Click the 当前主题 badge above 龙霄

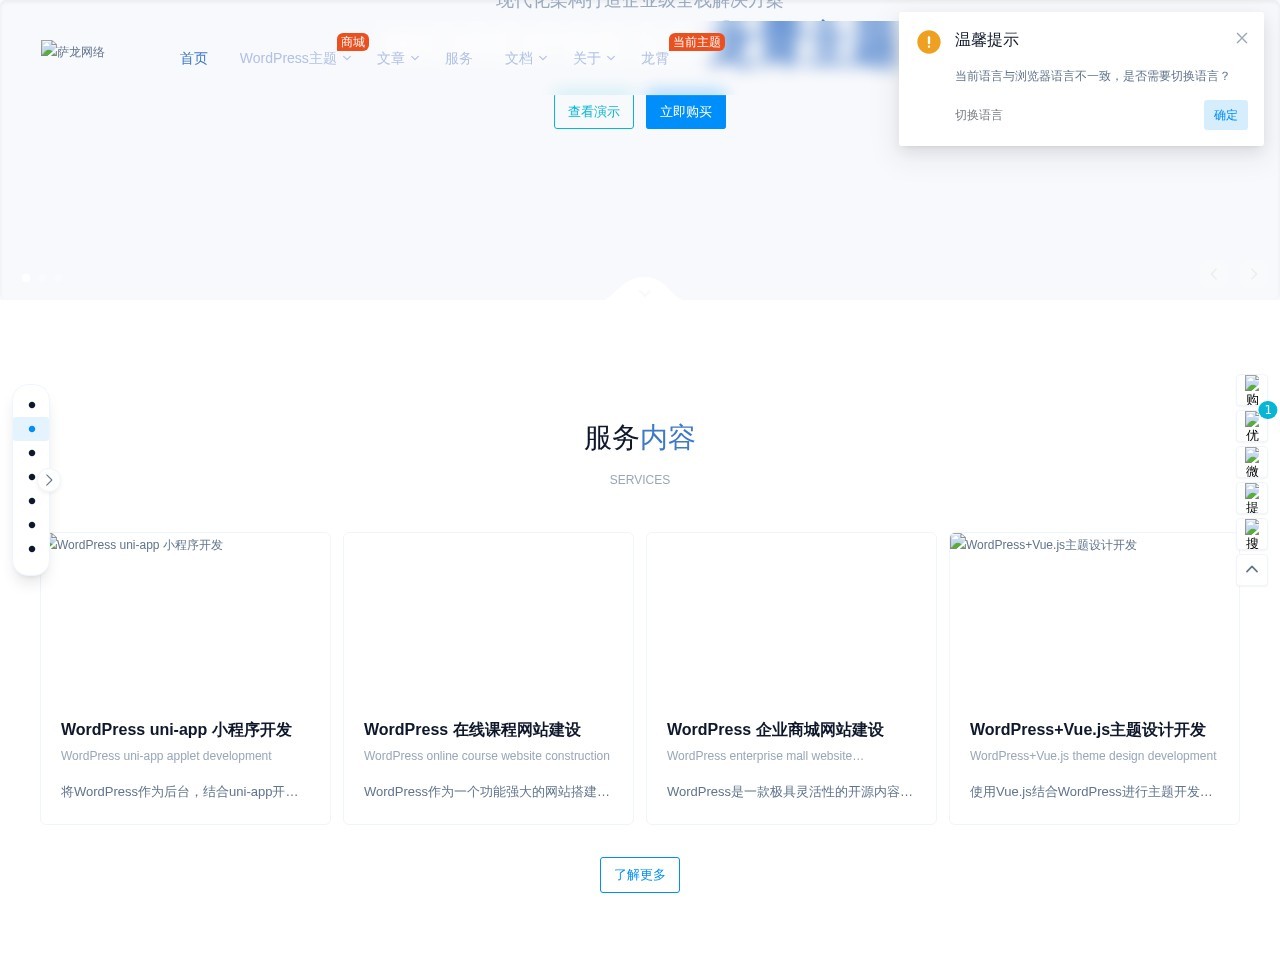coord(697,42)
